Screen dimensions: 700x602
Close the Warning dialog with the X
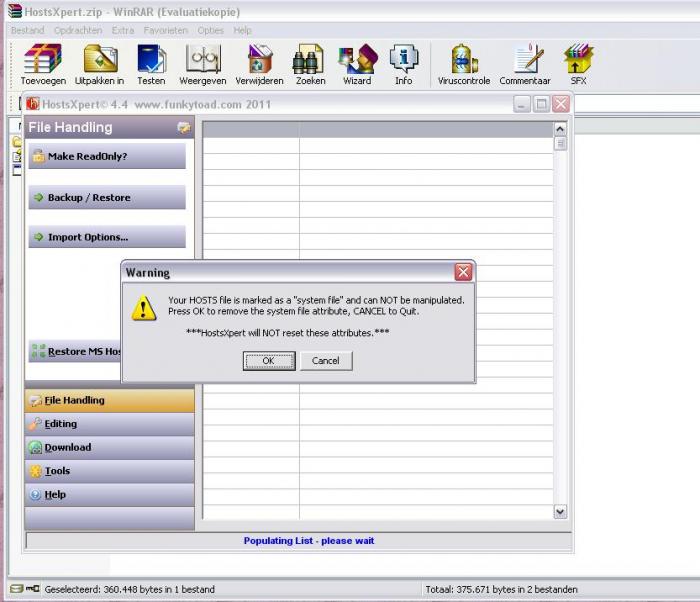(463, 272)
